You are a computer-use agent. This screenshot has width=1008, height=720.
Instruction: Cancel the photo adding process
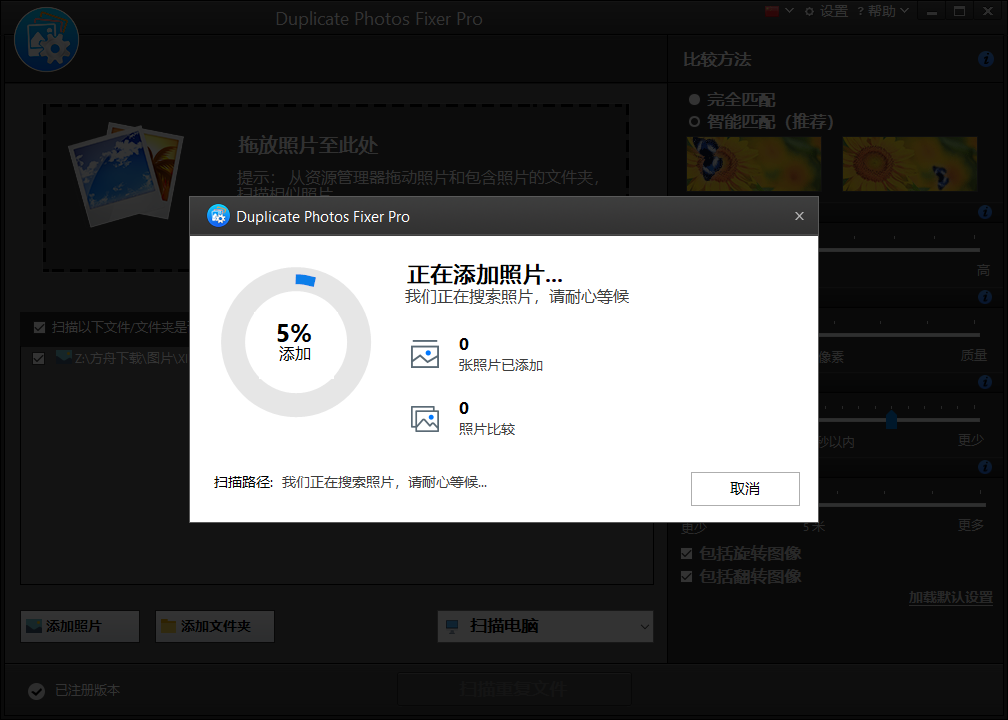click(745, 489)
